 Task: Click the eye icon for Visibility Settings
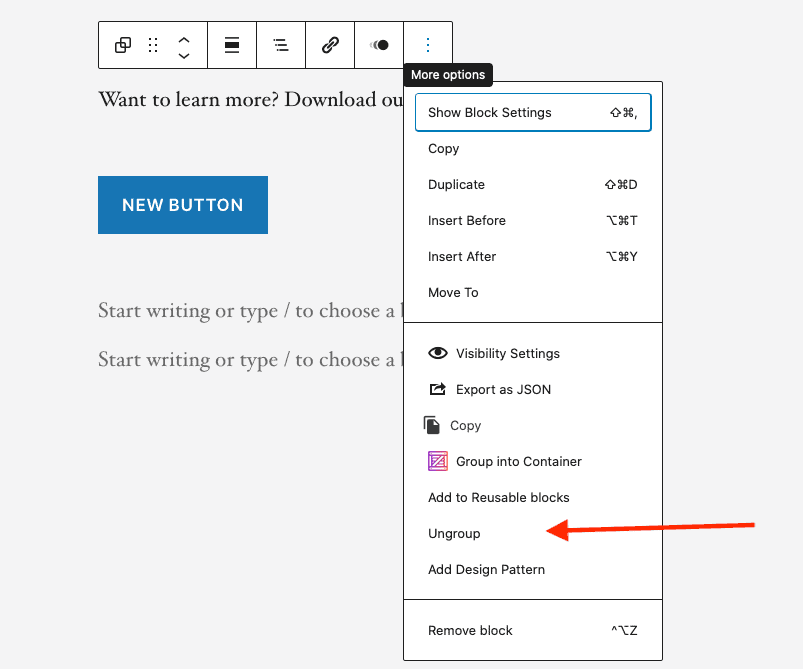pyautogui.click(x=437, y=353)
